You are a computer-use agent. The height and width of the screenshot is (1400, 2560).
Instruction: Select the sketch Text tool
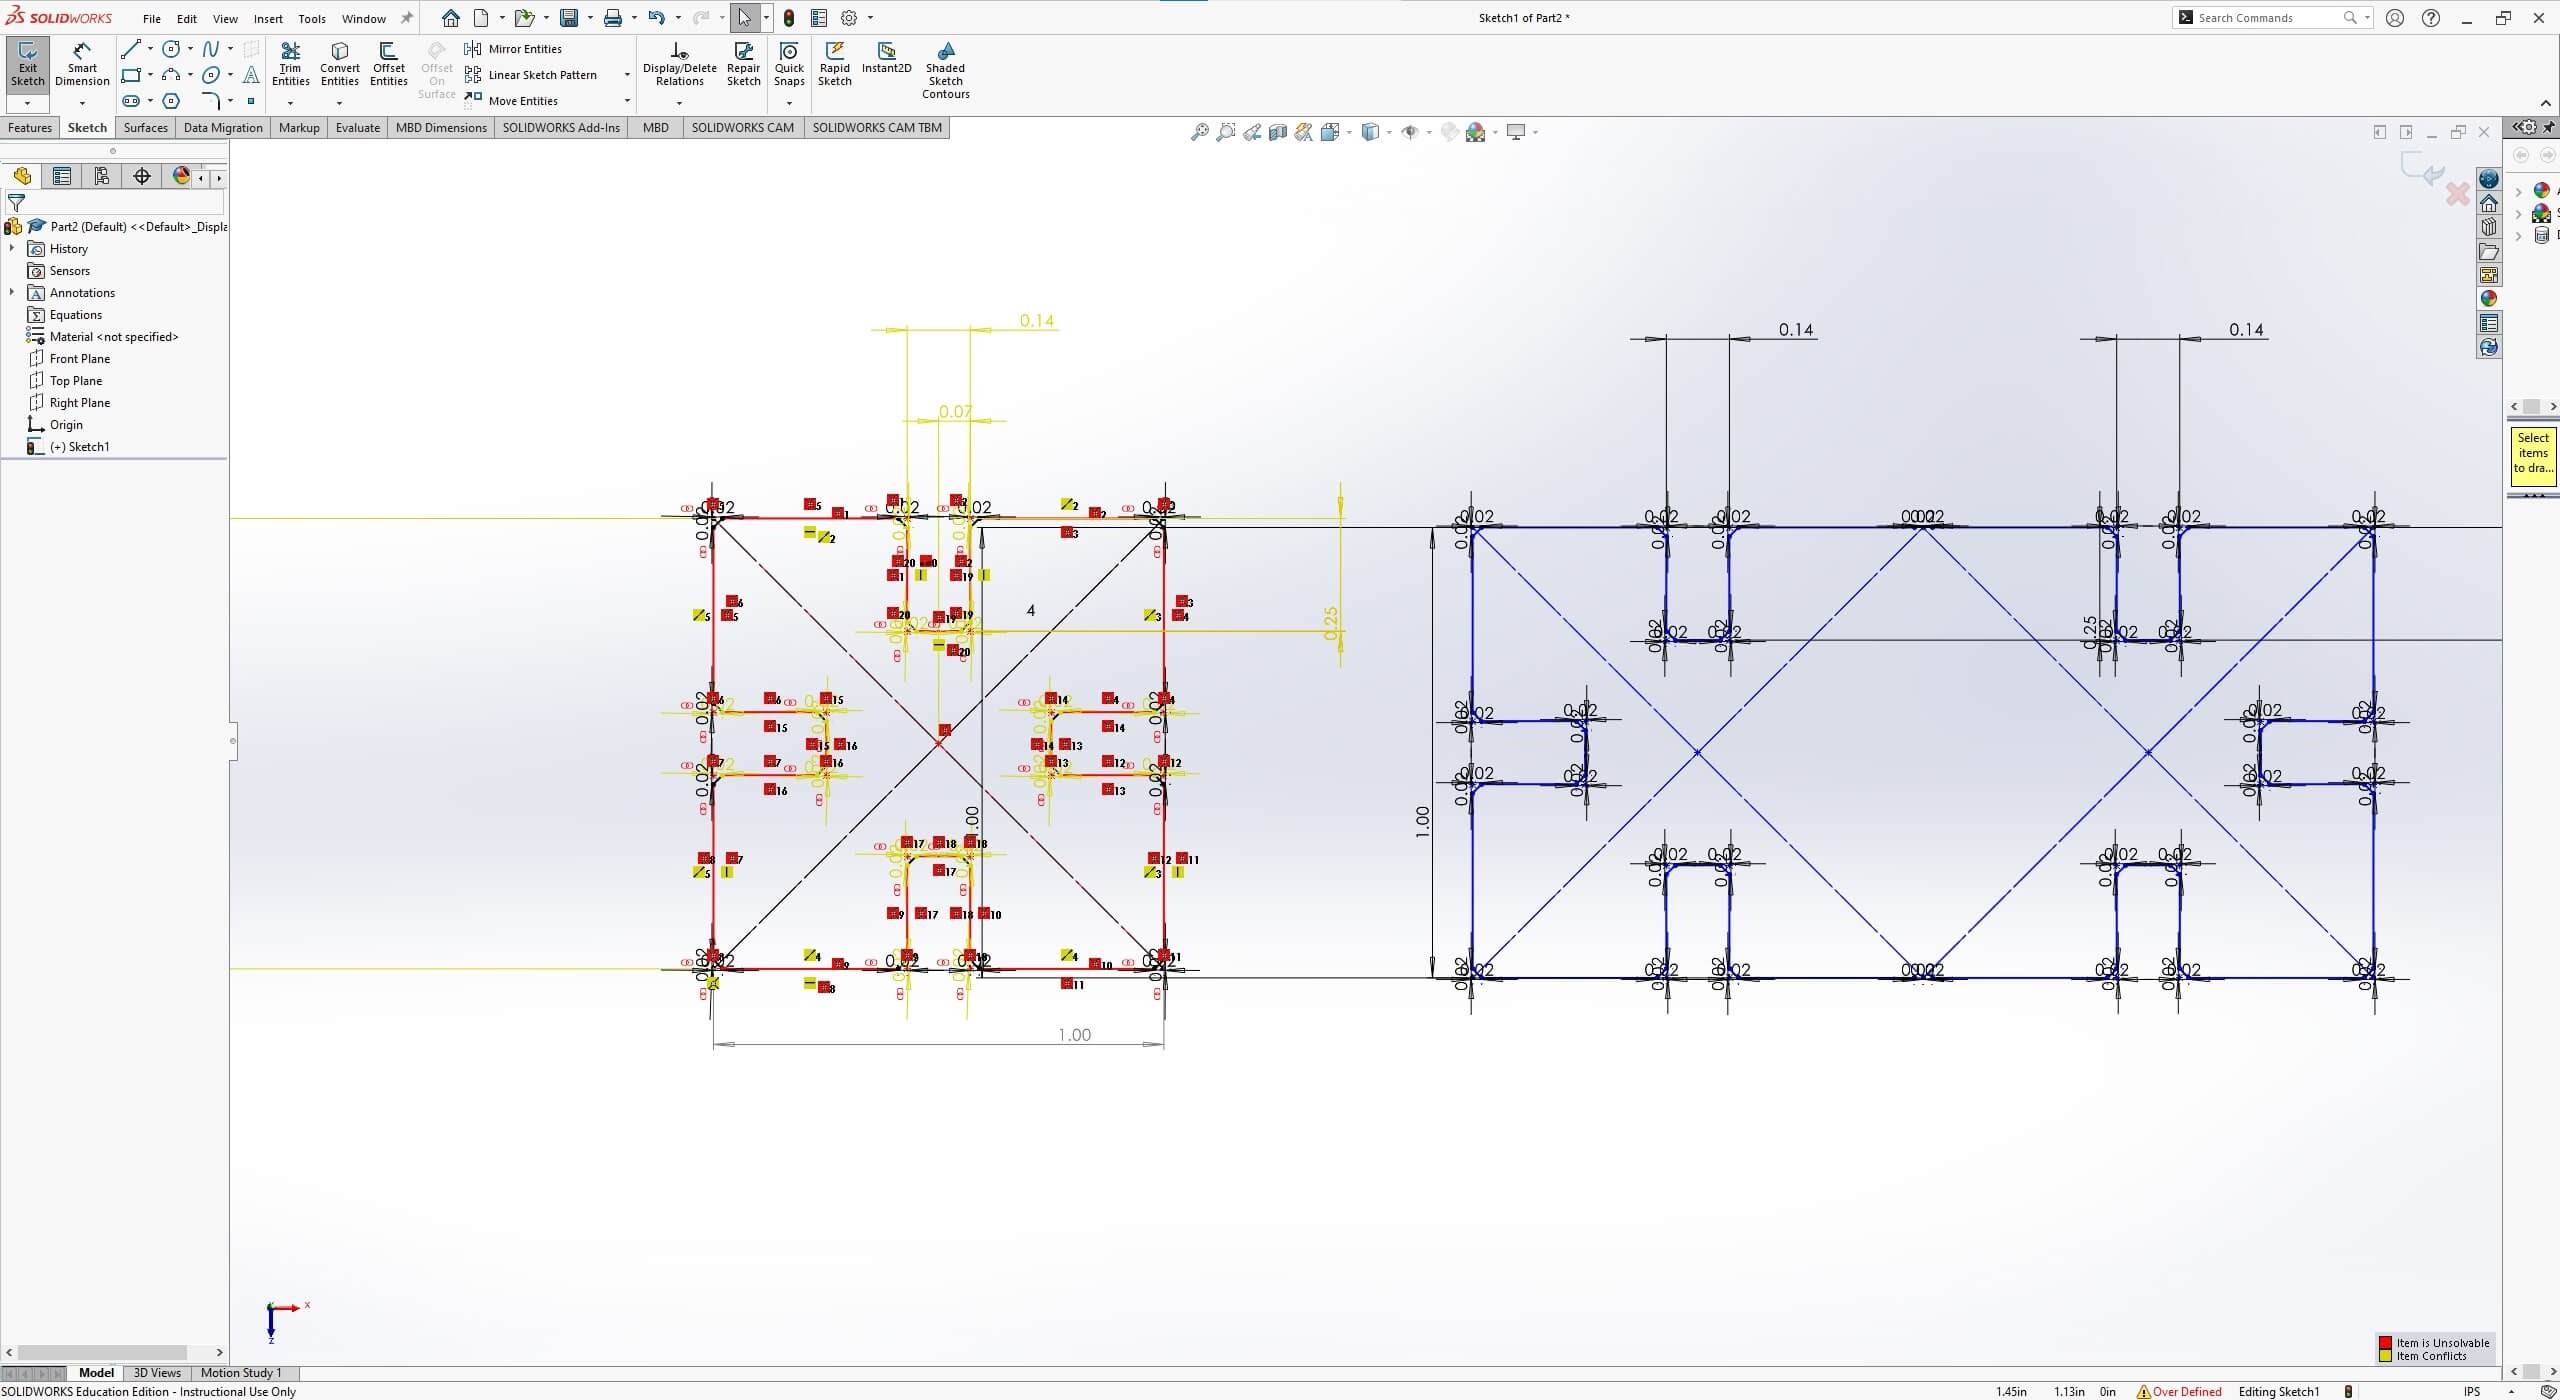point(251,75)
